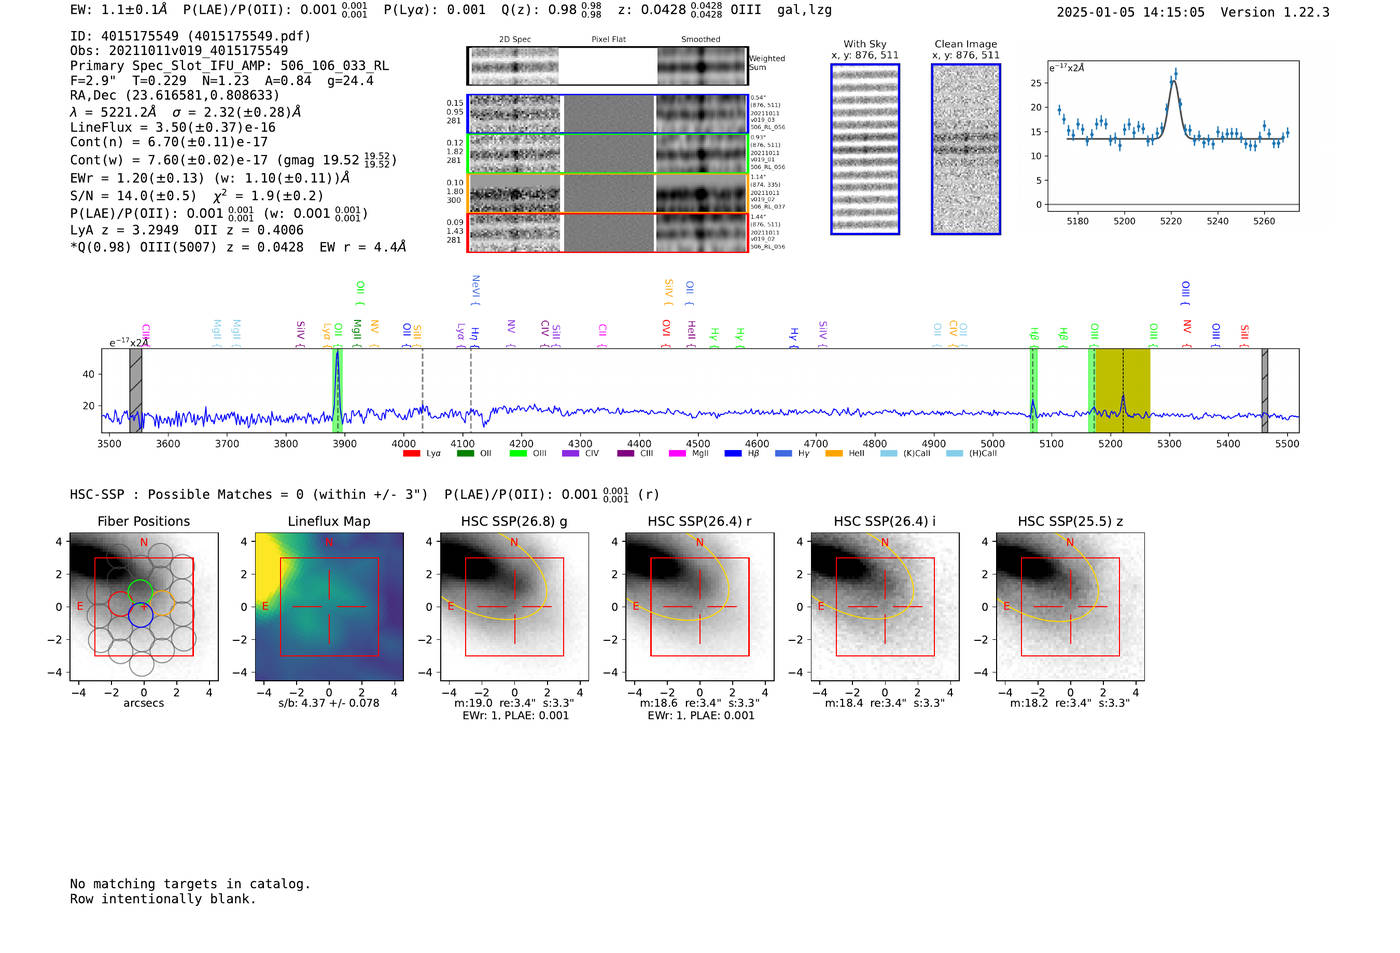Open the HSC SSP(26.8) g cutout
Screen dimensions: 1400x953
click(x=514, y=607)
